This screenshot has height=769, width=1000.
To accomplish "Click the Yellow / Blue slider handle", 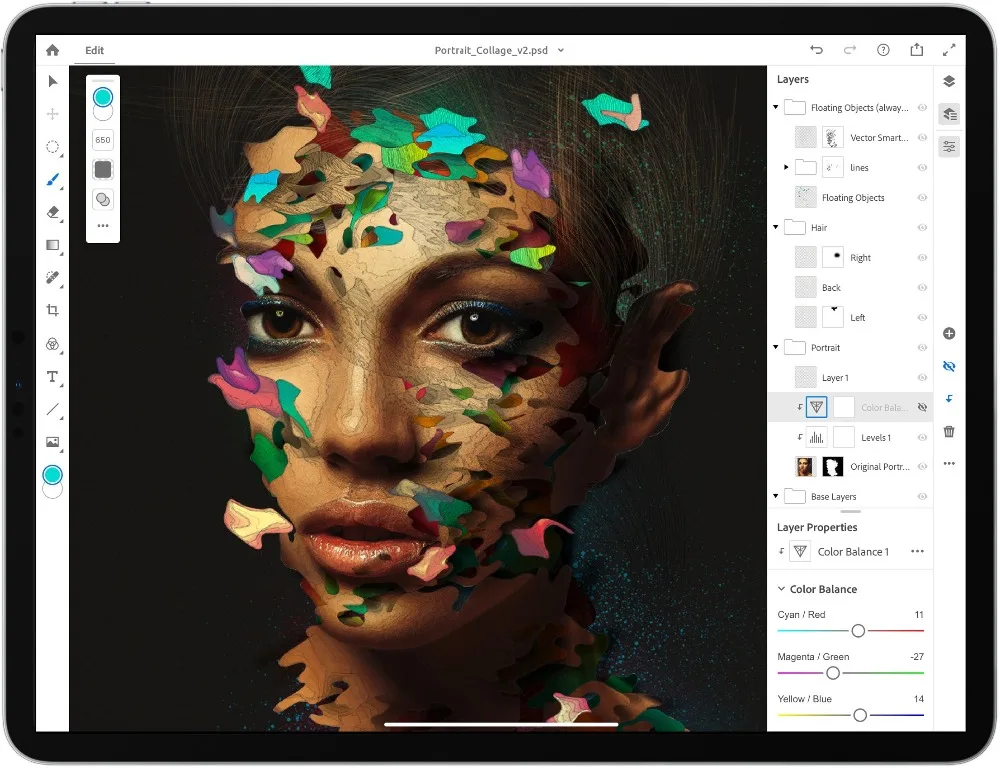I will point(860,715).
